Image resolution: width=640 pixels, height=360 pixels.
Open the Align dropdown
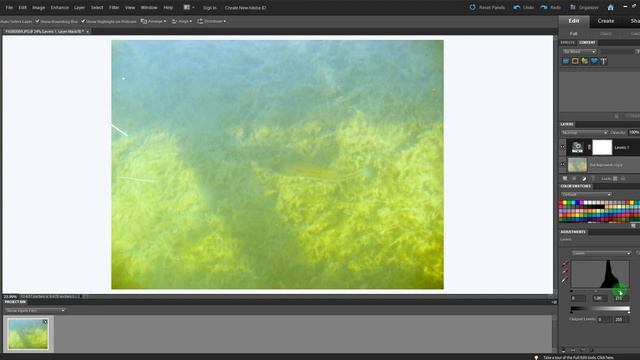point(182,21)
